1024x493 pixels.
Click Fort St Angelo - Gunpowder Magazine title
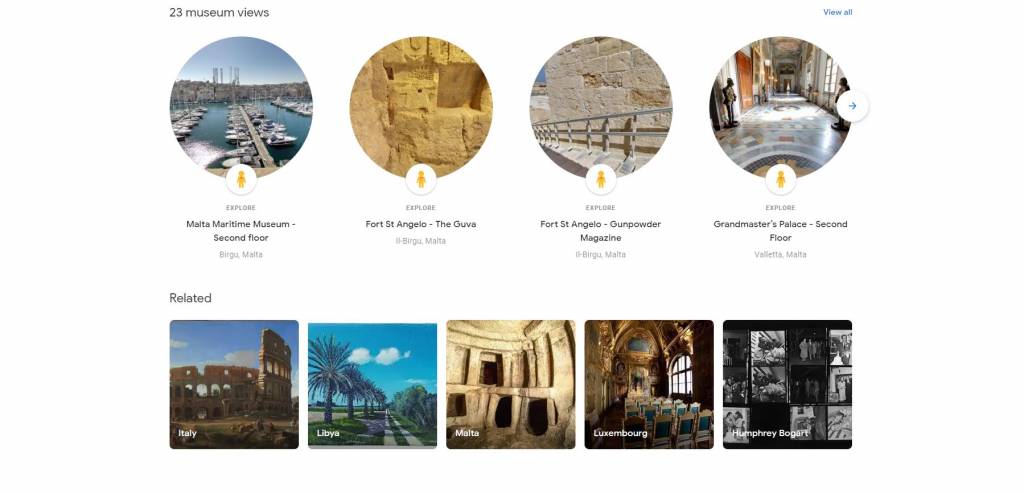click(601, 231)
